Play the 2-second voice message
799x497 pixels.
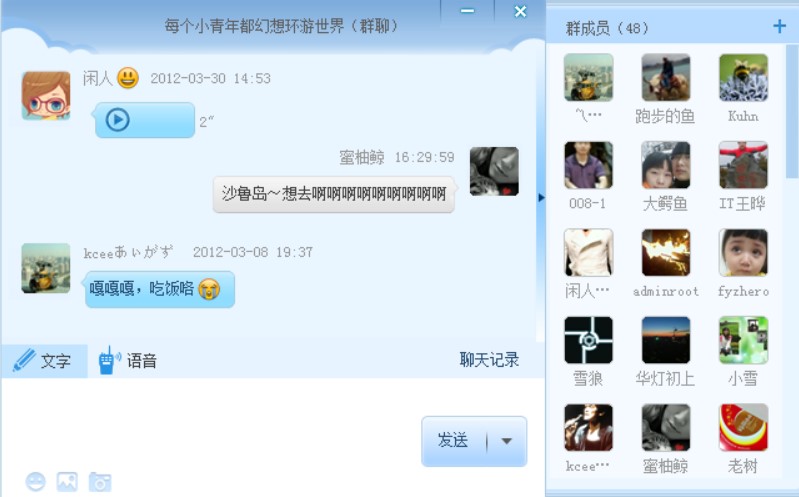pyautogui.click(x=118, y=120)
